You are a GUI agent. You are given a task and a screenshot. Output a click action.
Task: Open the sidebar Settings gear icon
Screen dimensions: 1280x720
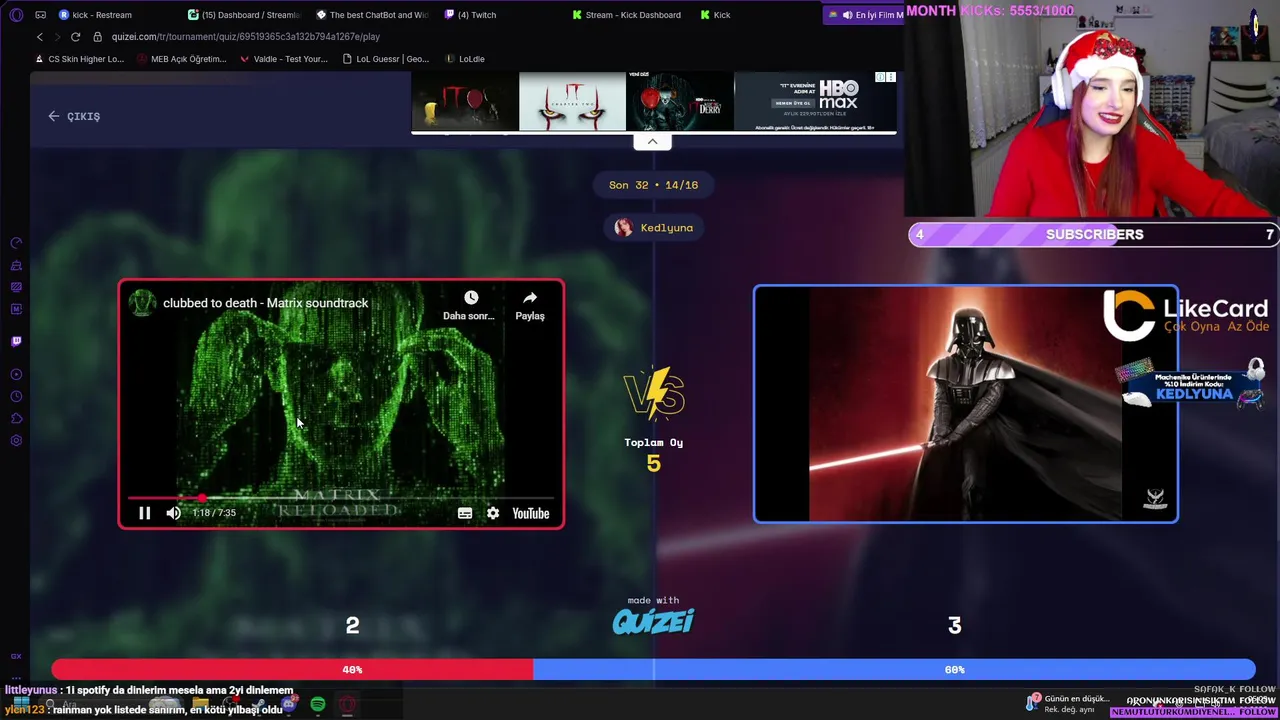(16, 441)
